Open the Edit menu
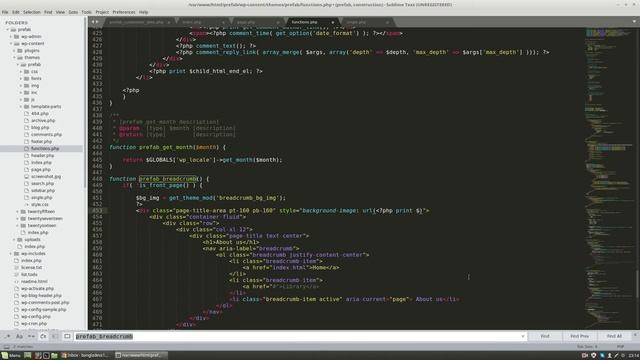This screenshot has width=640, height=360. click(16, 12)
